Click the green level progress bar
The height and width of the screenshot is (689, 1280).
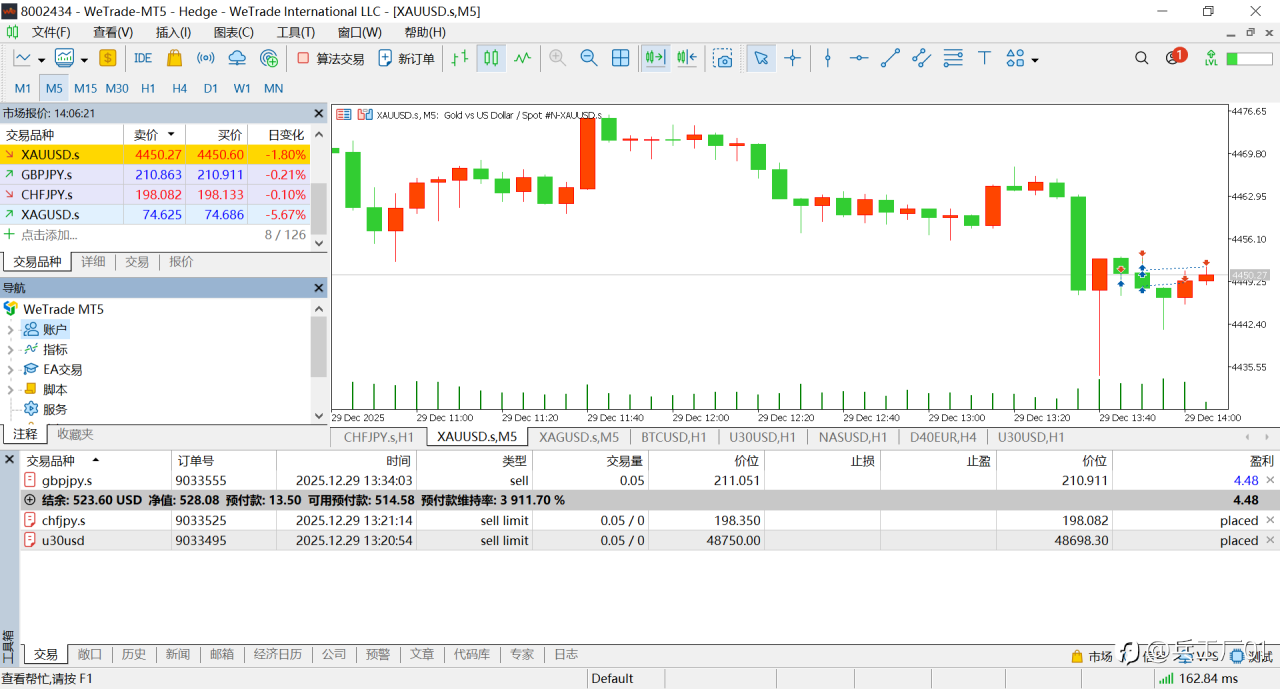(x=1248, y=59)
